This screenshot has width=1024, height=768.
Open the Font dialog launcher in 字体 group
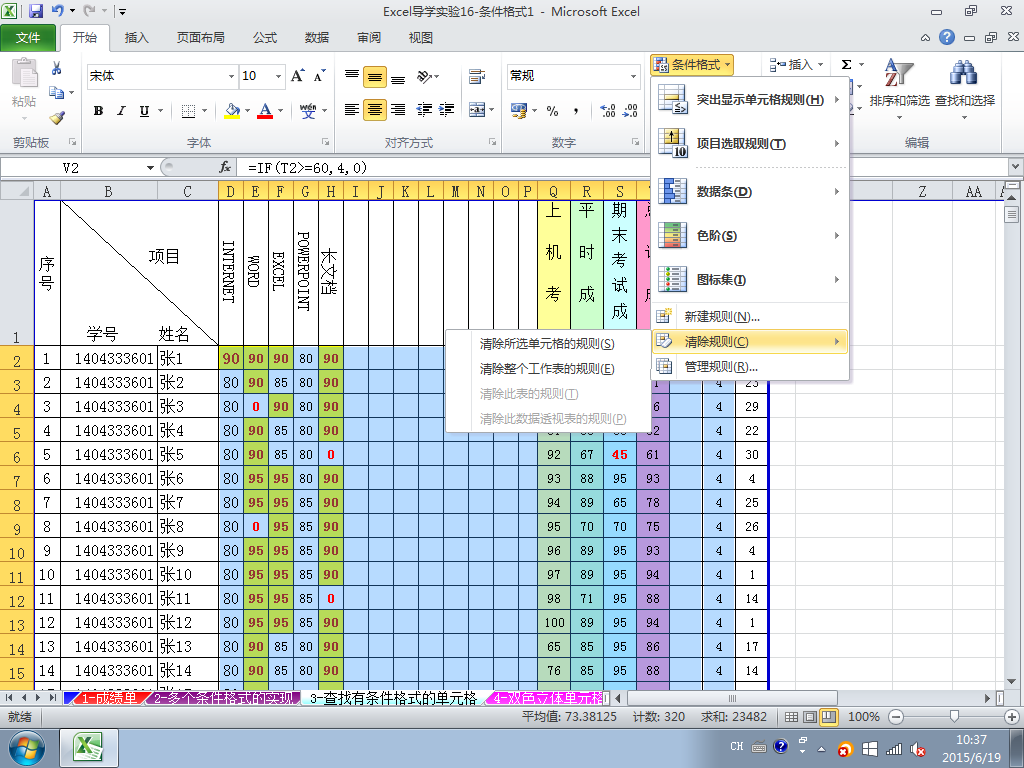coord(325,142)
